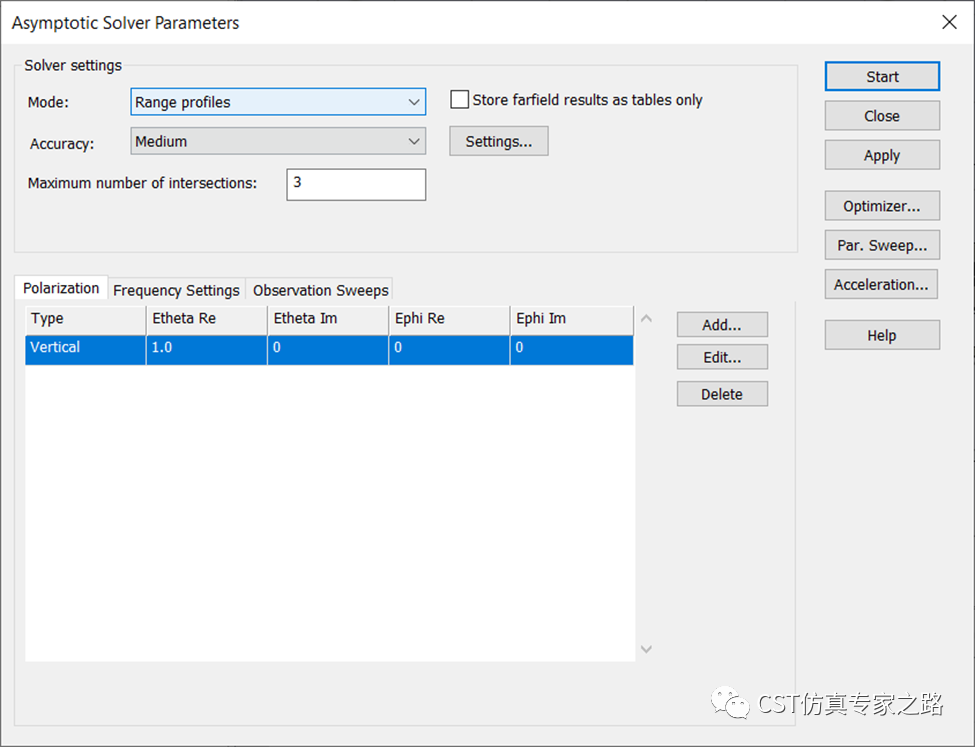
Task: Switch to the Polarization tab
Action: click(61, 288)
